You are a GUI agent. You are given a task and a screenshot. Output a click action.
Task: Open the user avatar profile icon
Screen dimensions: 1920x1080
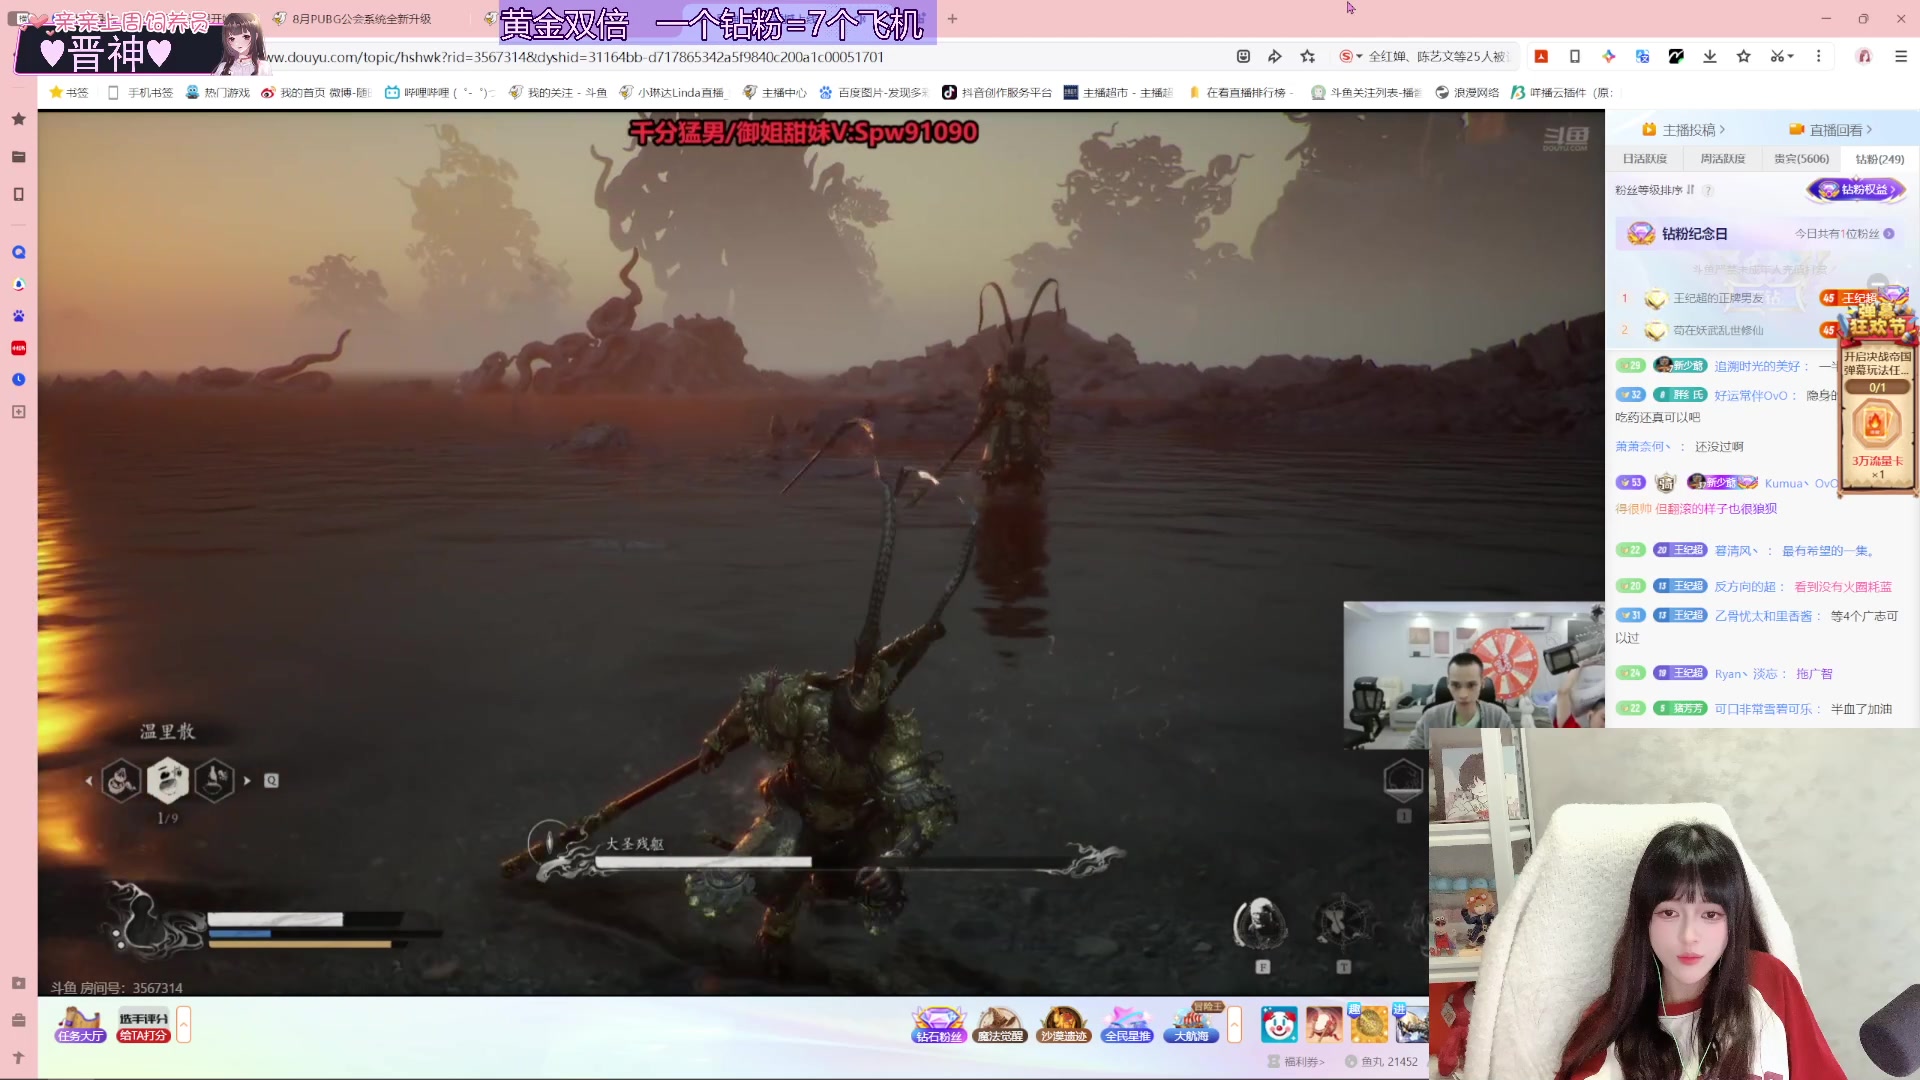pos(1864,57)
